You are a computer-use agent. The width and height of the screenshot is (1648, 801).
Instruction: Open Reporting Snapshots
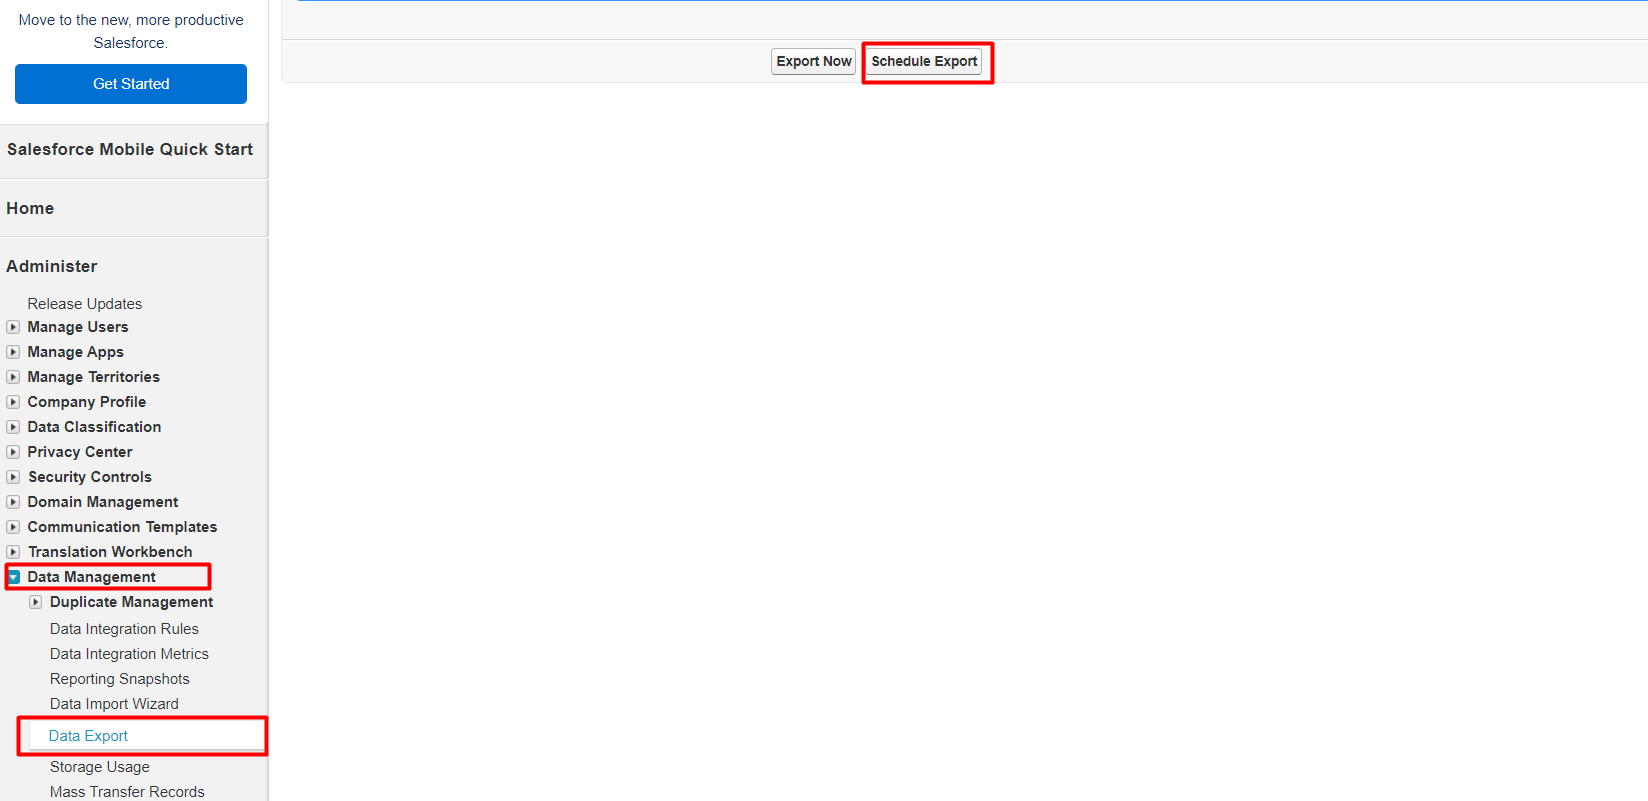click(120, 679)
